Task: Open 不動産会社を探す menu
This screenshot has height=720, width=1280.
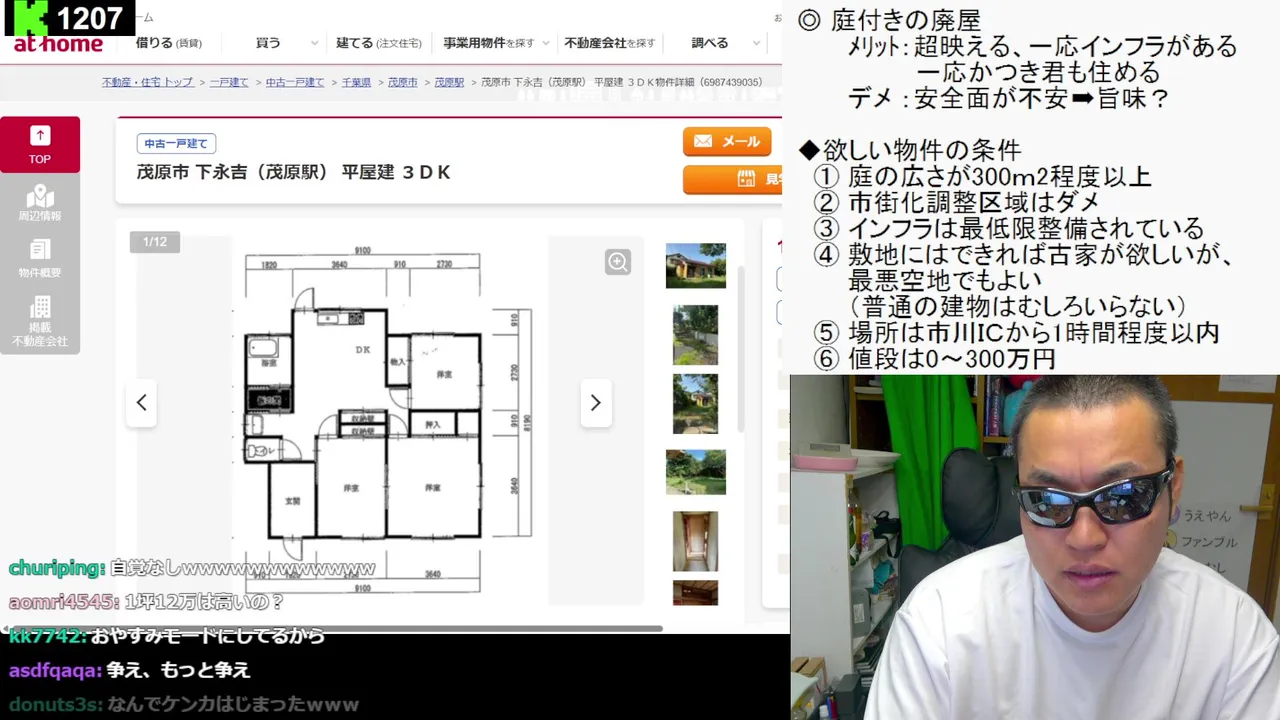Action: tap(610, 43)
